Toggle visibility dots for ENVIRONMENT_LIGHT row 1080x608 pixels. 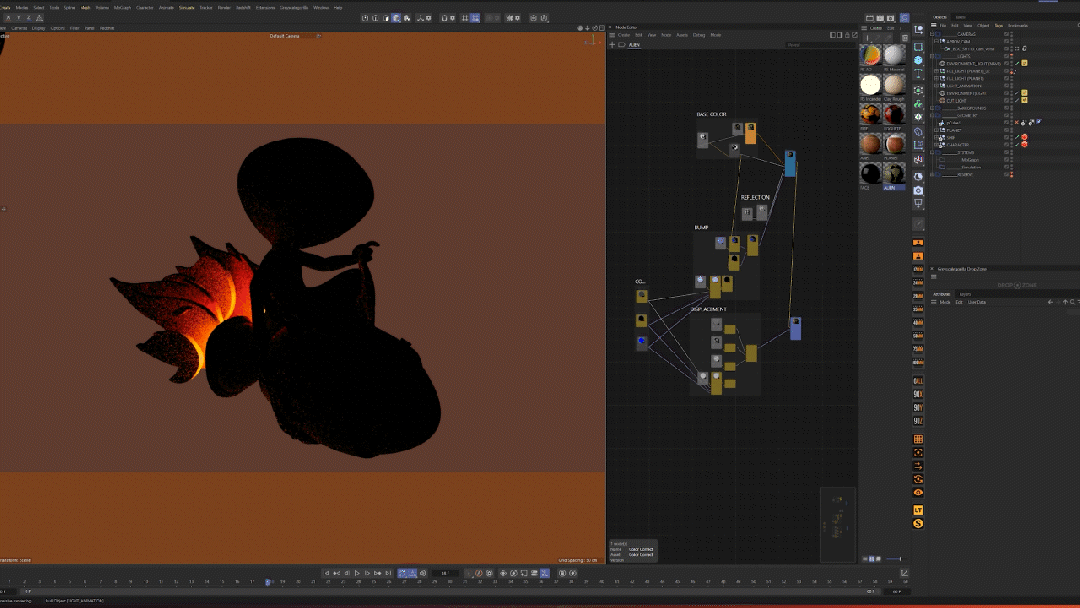click(1012, 63)
